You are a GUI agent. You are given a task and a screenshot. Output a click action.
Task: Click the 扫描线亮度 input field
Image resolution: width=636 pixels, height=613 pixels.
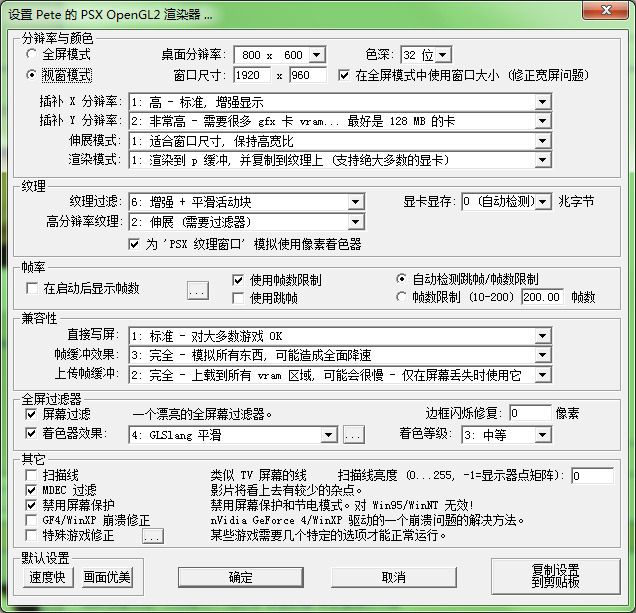point(592,475)
